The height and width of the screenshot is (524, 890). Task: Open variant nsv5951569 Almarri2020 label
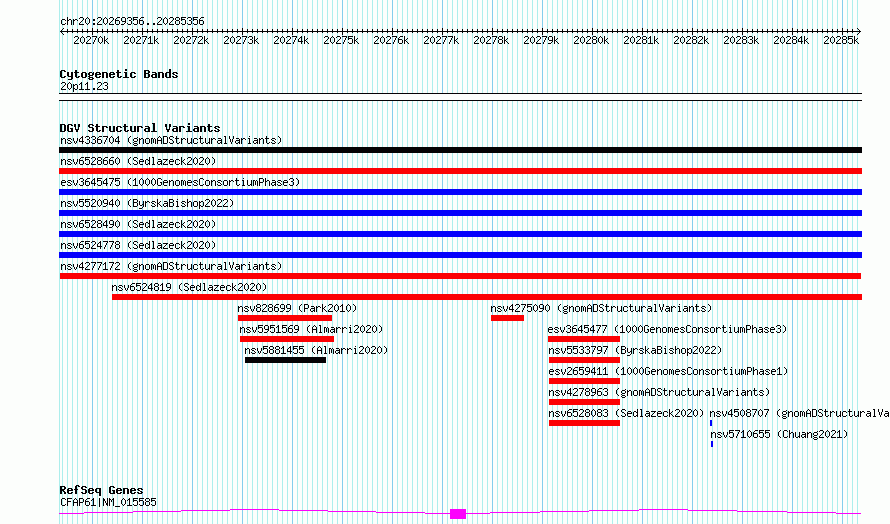[311, 329]
